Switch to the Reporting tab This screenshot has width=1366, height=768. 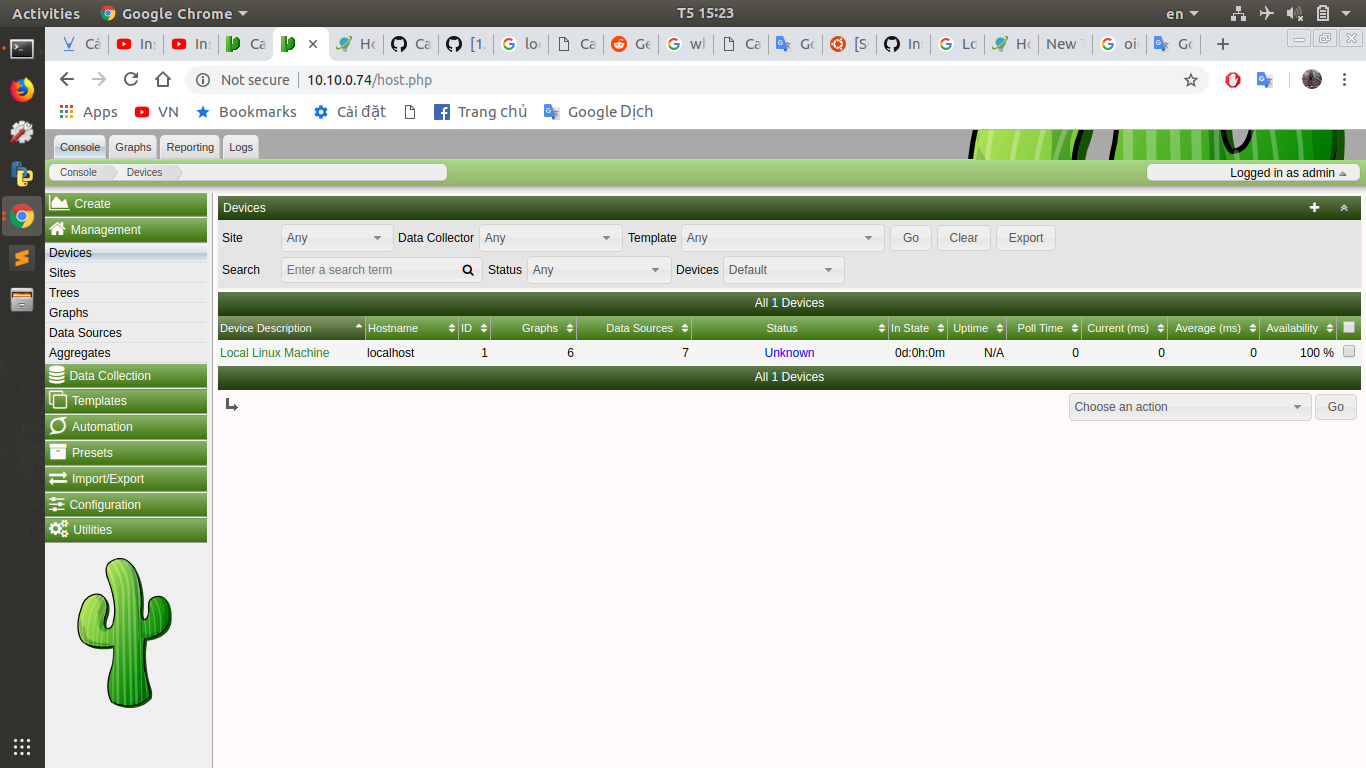[x=189, y=147]
